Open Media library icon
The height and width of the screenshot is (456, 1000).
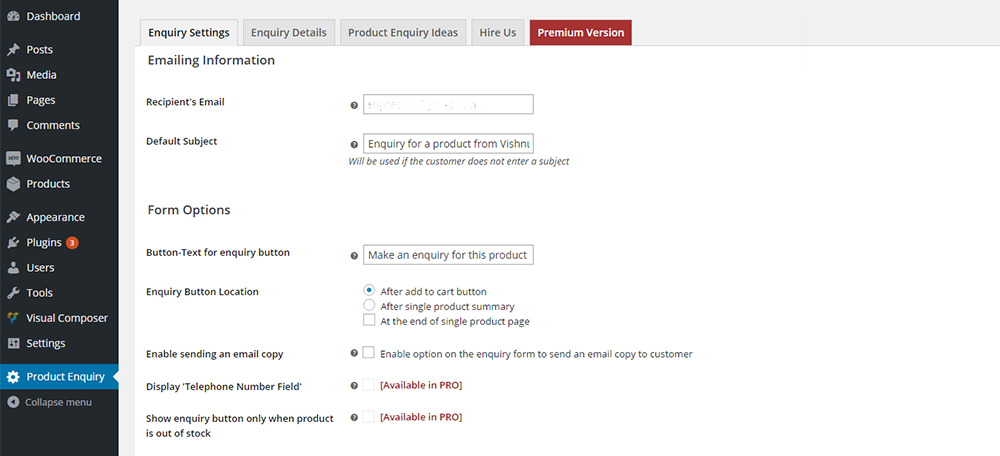(13, 75)
